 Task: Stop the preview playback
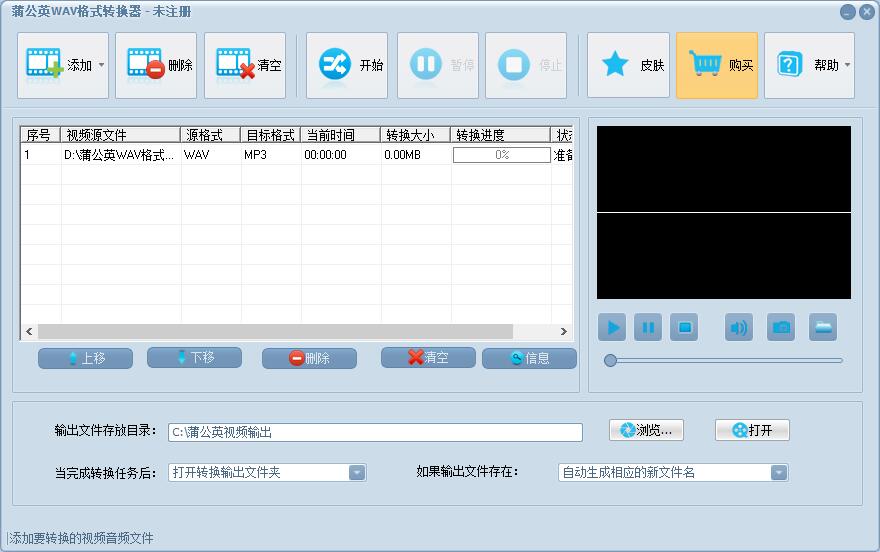click(684, 327)
